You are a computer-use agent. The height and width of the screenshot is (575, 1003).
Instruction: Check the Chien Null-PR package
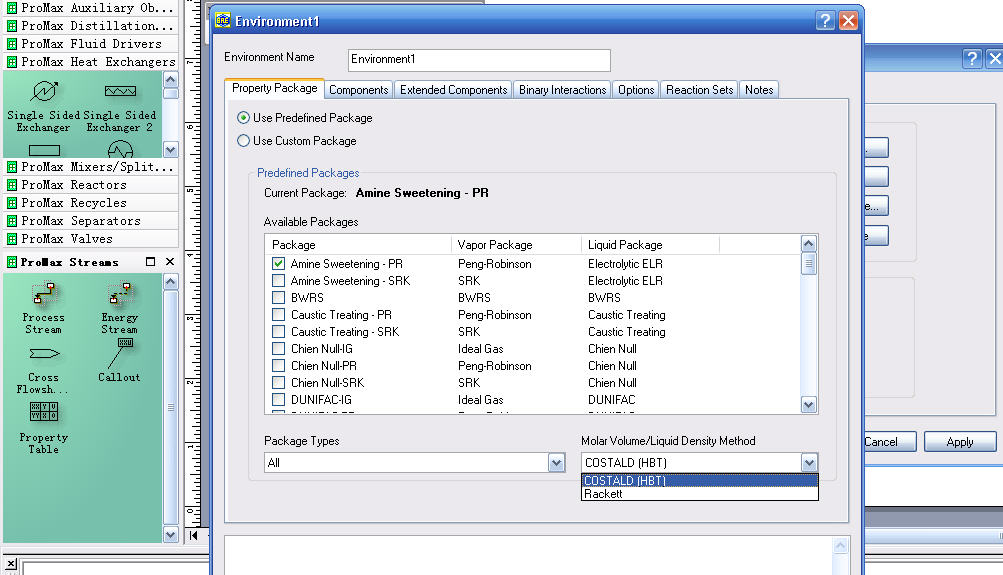tap(278, 366)
